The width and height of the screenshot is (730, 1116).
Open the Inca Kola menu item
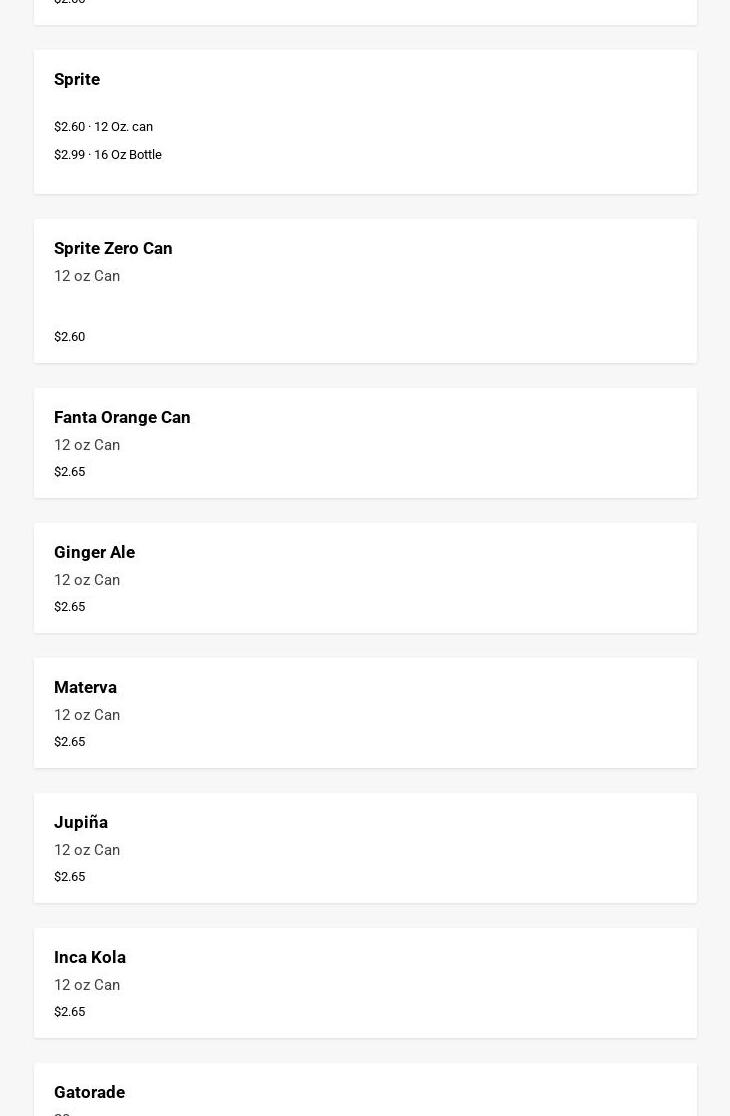(x=90, y=957)
